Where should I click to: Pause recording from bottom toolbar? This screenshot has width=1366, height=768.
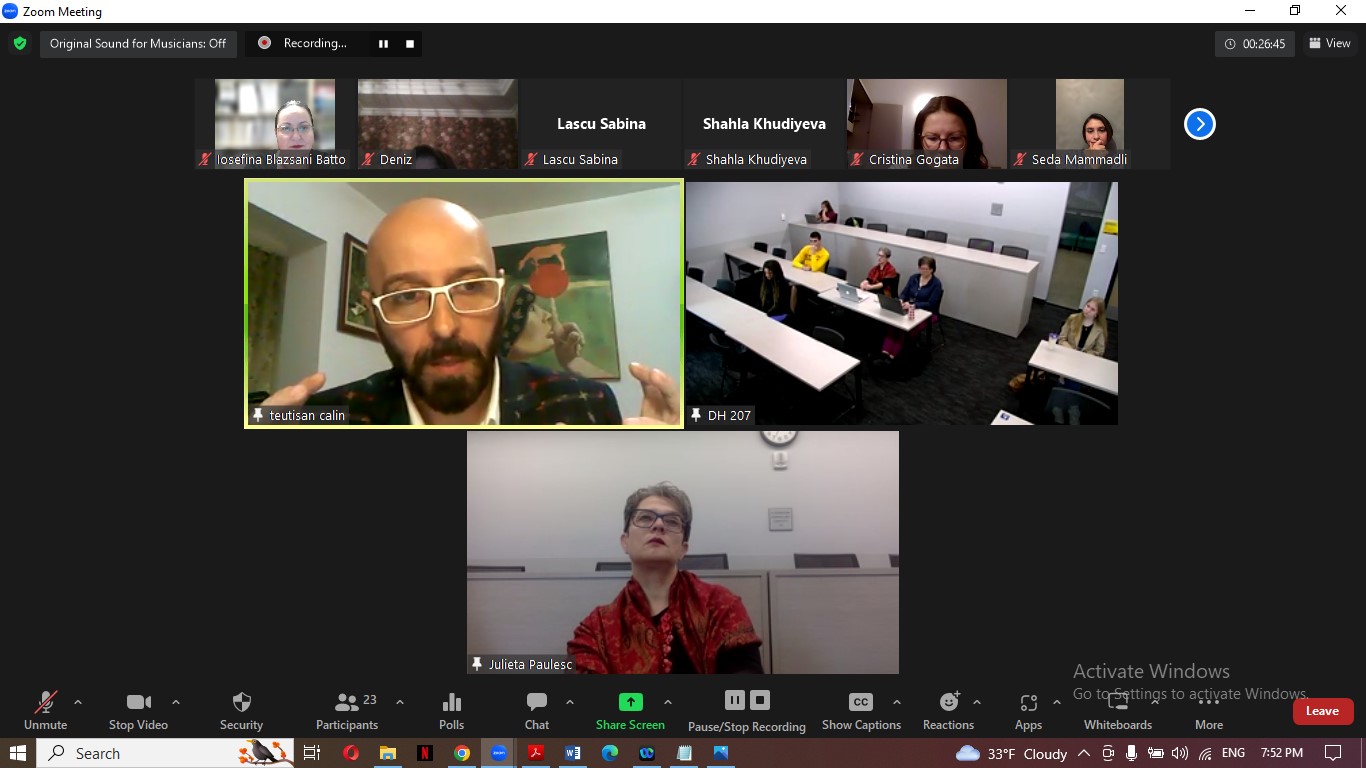[x=735, y=700]
